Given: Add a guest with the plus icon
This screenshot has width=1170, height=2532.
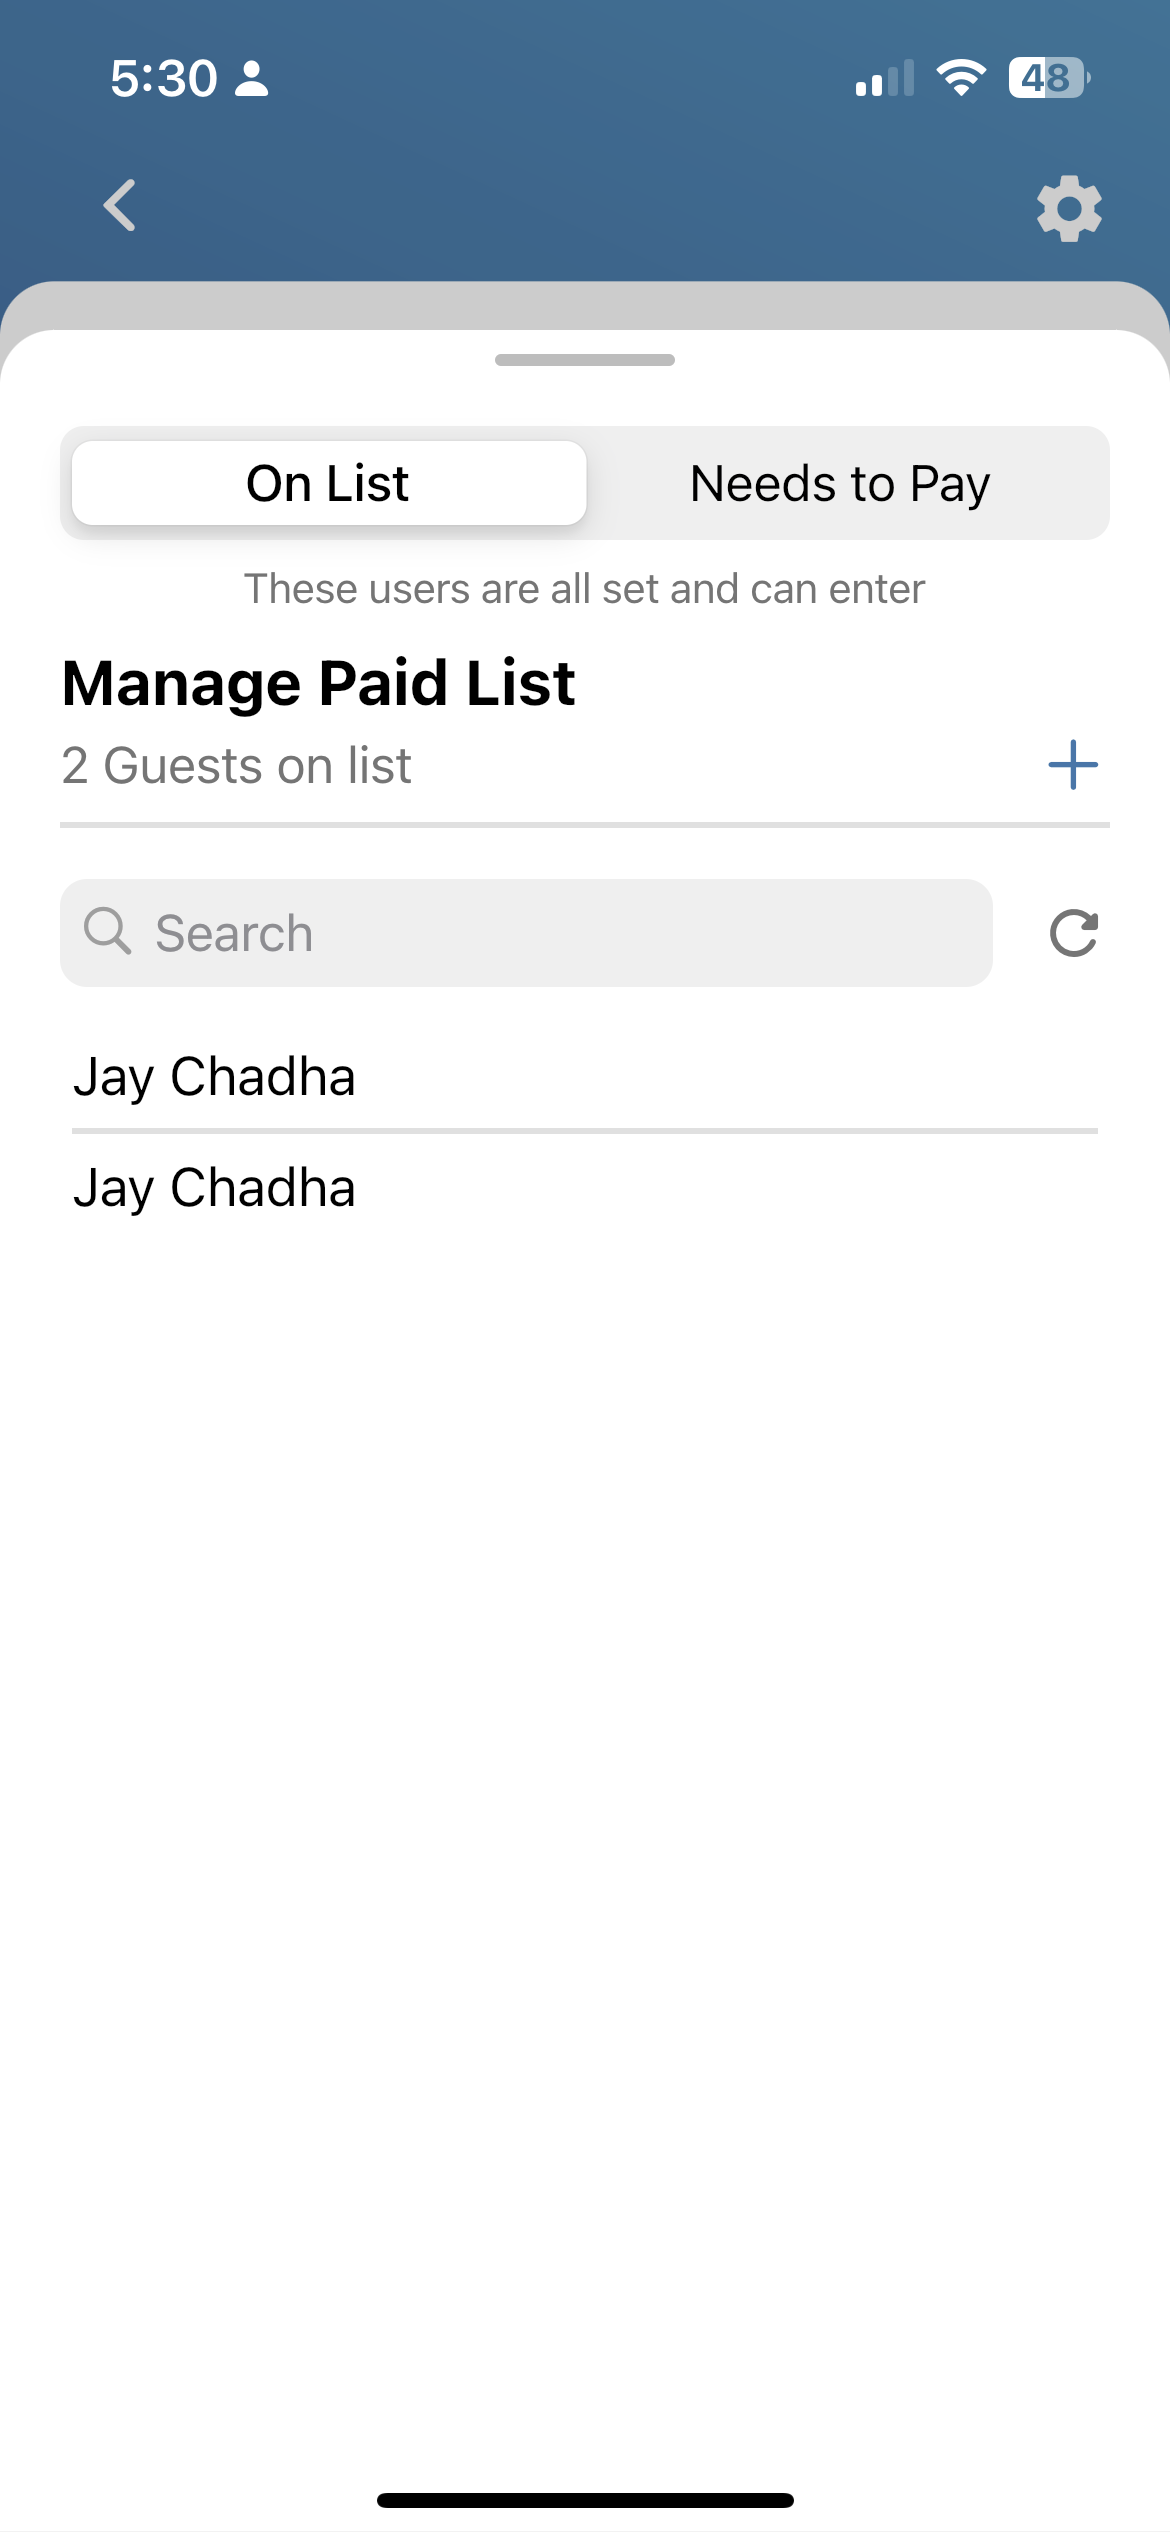Looking at the screenshot, I should (x=1073, y=765).
